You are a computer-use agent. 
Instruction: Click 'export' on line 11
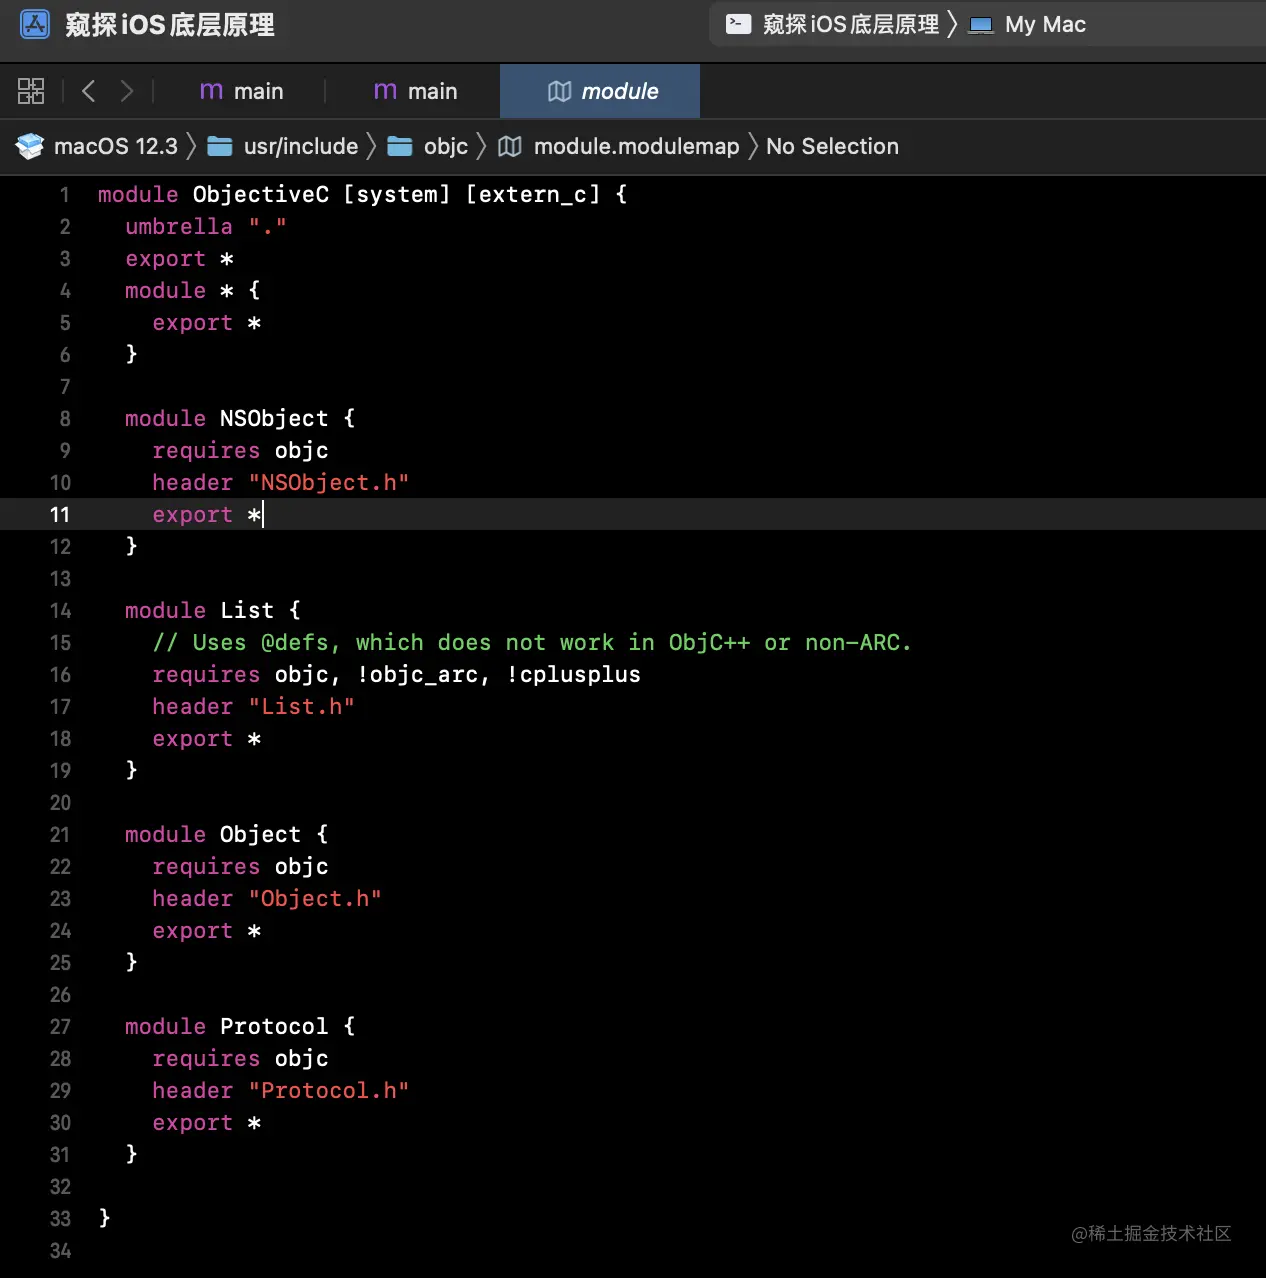pyautogui.click(x=192, y=515)
